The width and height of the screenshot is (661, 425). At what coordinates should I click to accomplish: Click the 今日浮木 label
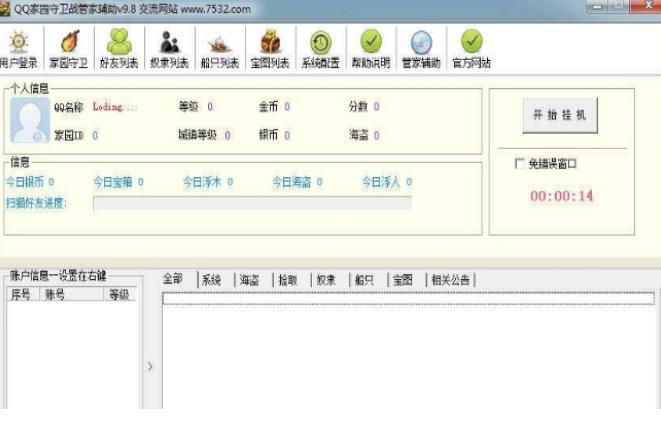tap(202, 182)
